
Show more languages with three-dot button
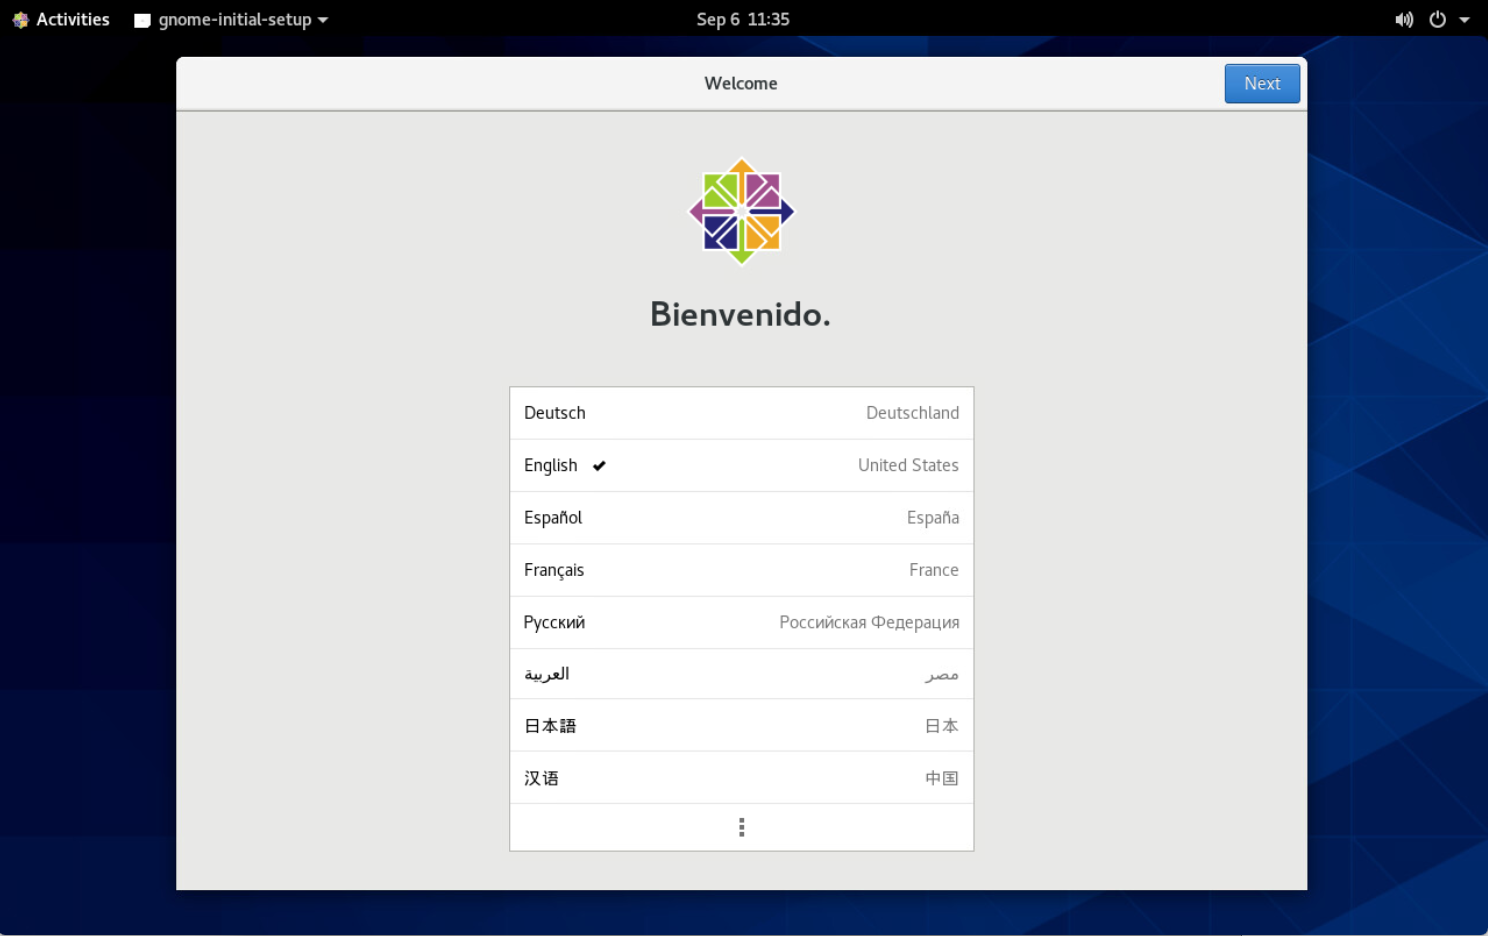(x=741, y=827)
